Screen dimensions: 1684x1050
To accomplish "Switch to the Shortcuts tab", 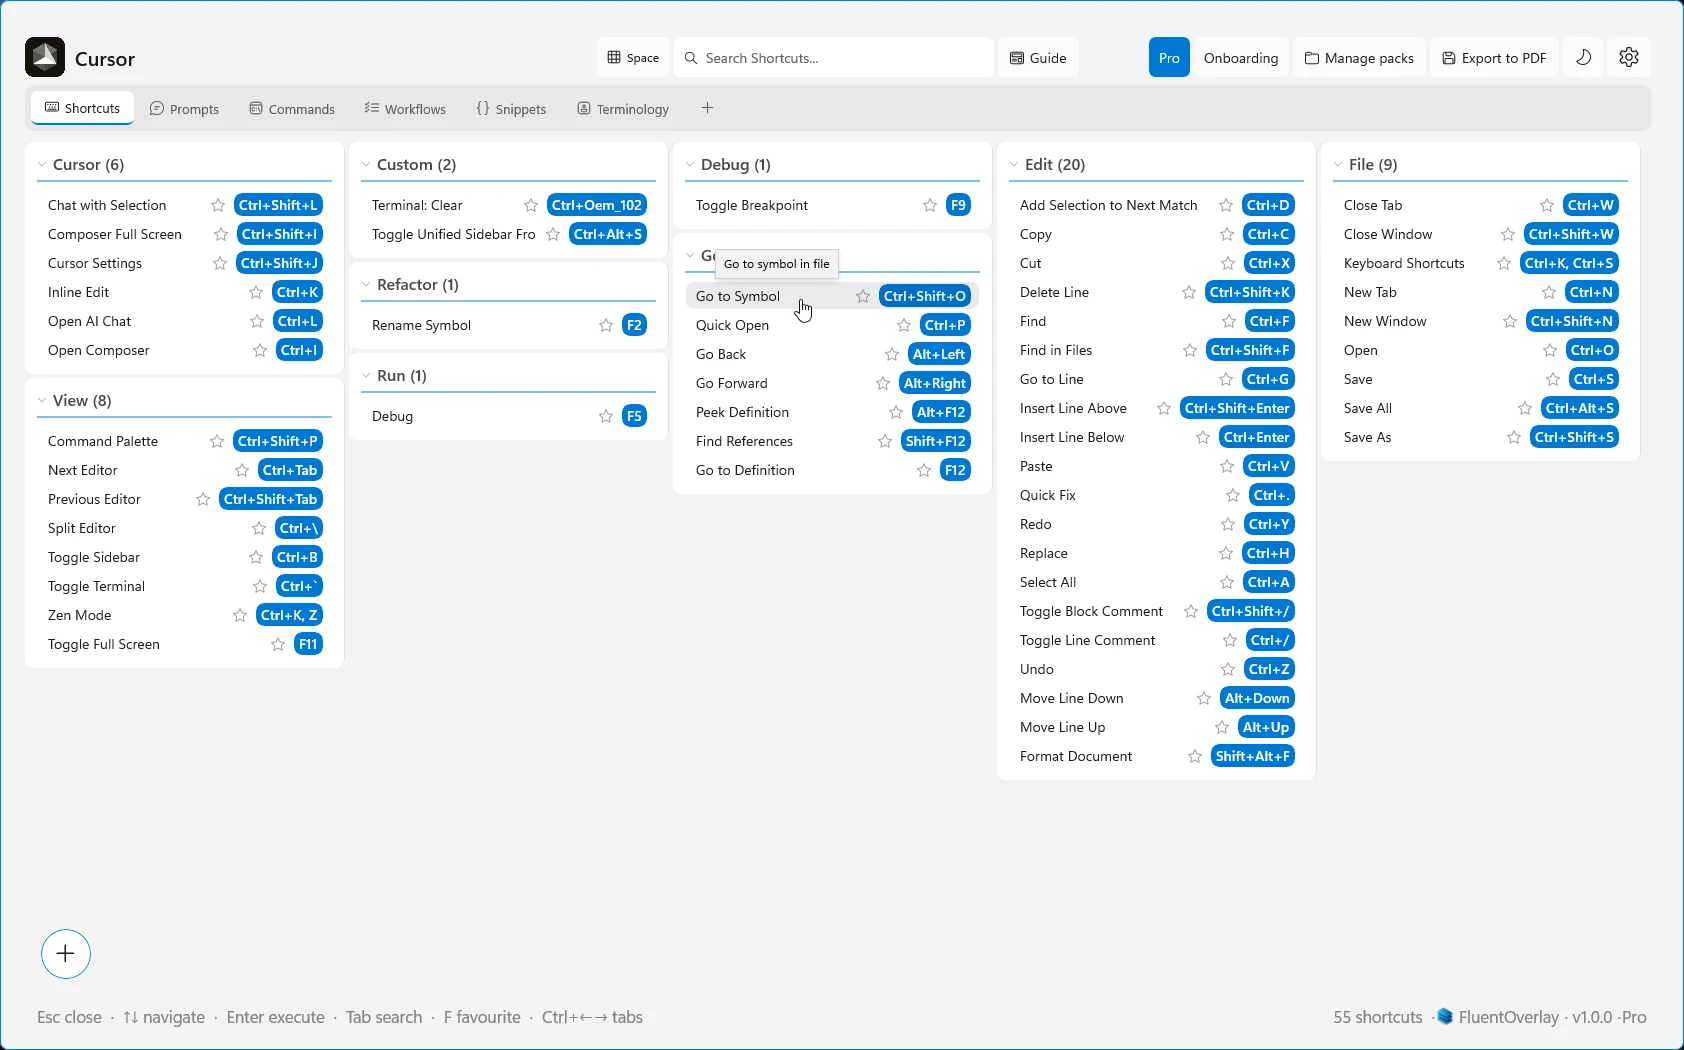I will 82,107.
